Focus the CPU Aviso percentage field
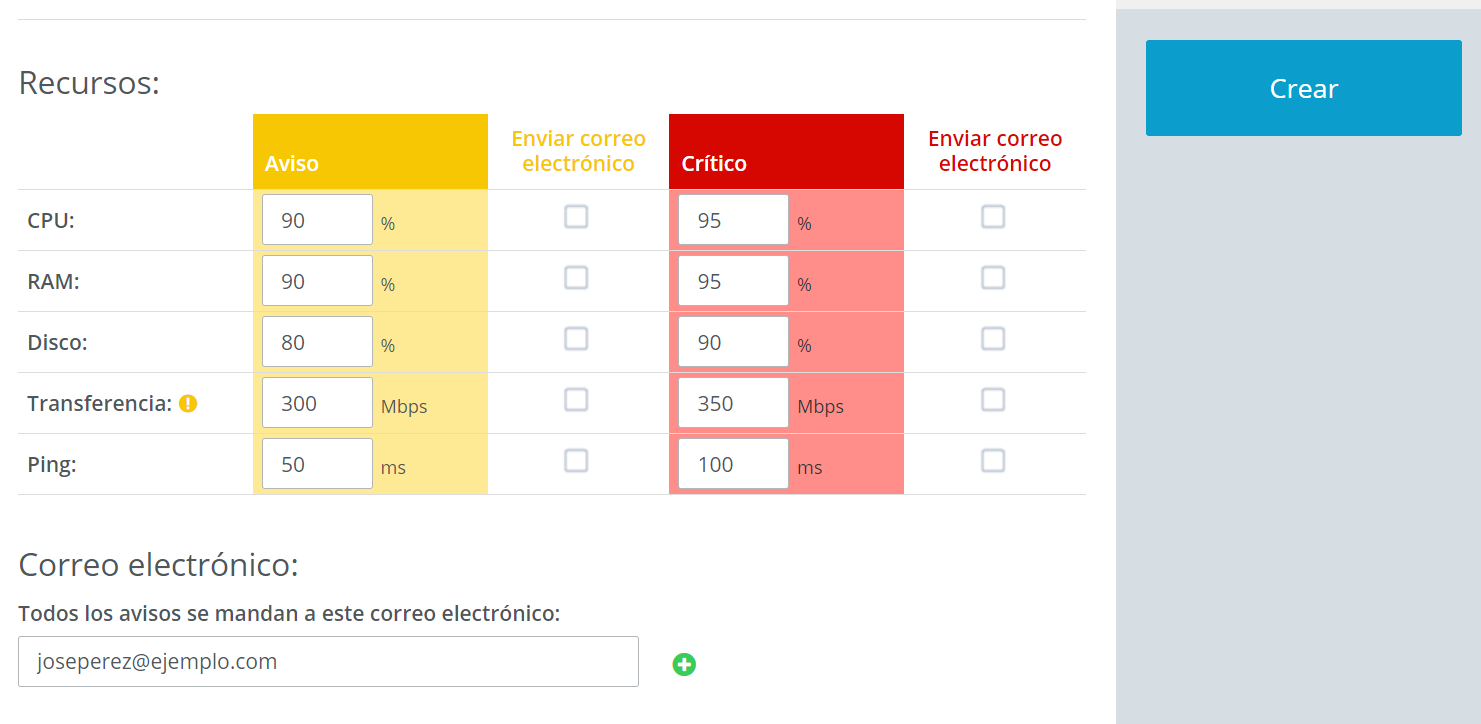Image resolution: width=1481 pixels, height=724 pixels. click(x=317, y=220)
